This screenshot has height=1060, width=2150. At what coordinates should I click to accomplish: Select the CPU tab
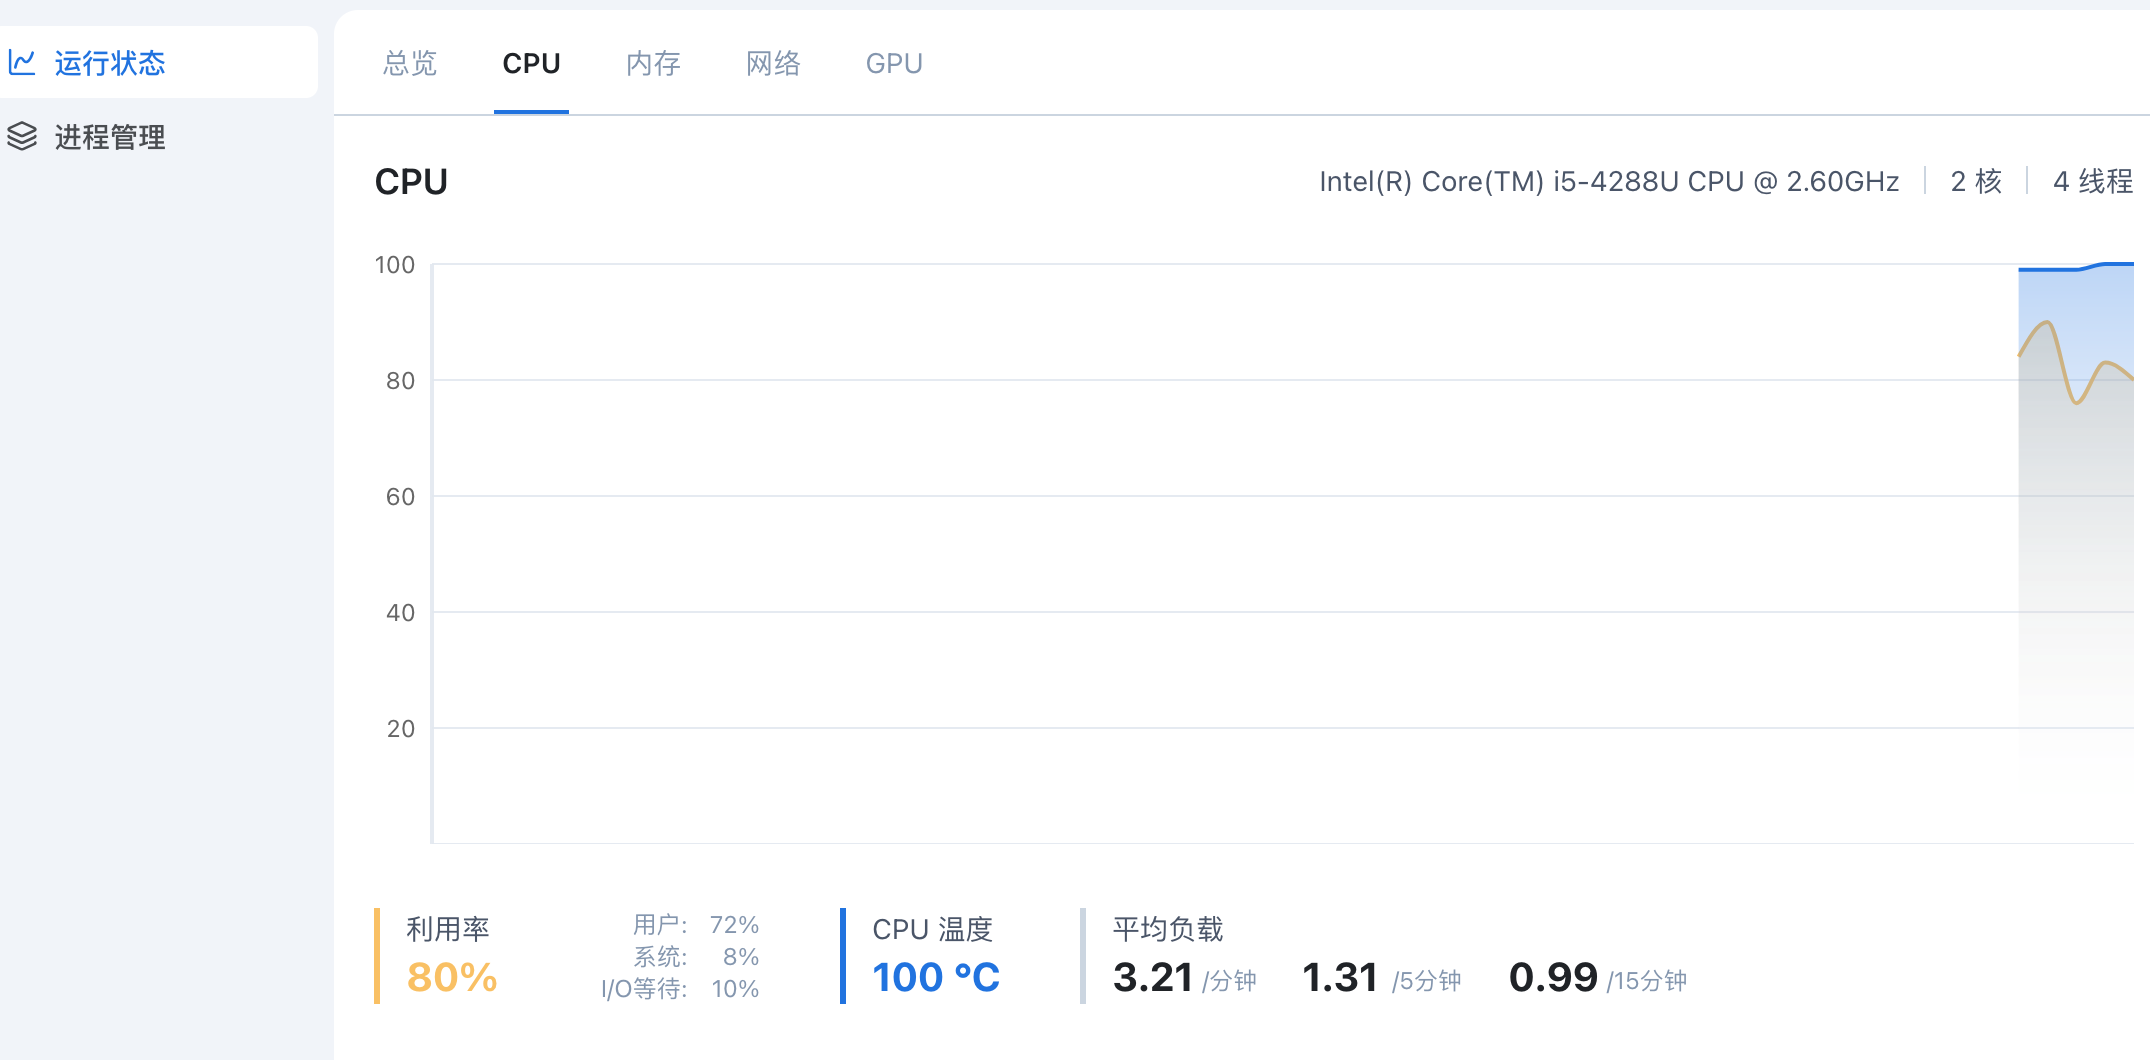coord(531,64)
